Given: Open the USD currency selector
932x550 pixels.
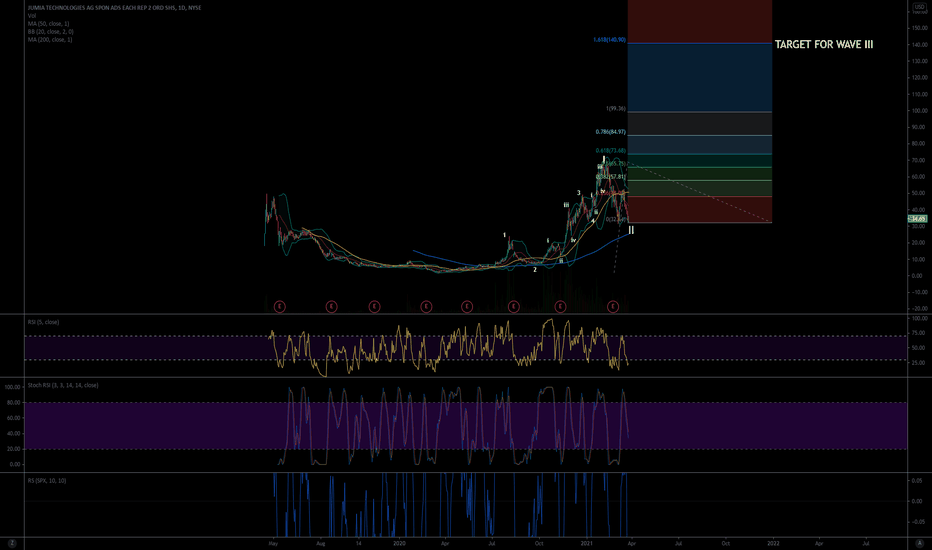Looking at the screenshot, I should pos(920,7).
